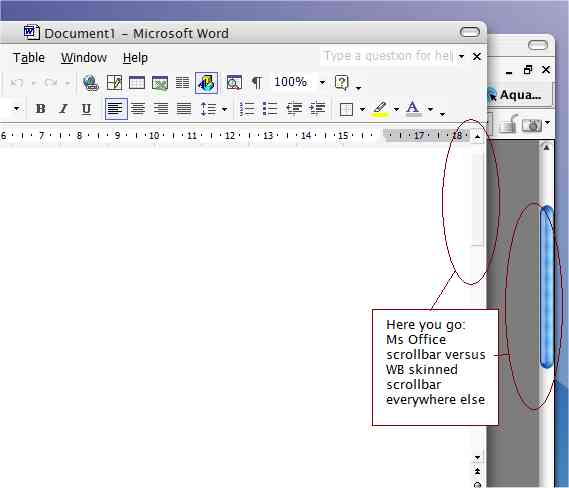Click the disabled Undo arrow icon

tap(17, 83)
